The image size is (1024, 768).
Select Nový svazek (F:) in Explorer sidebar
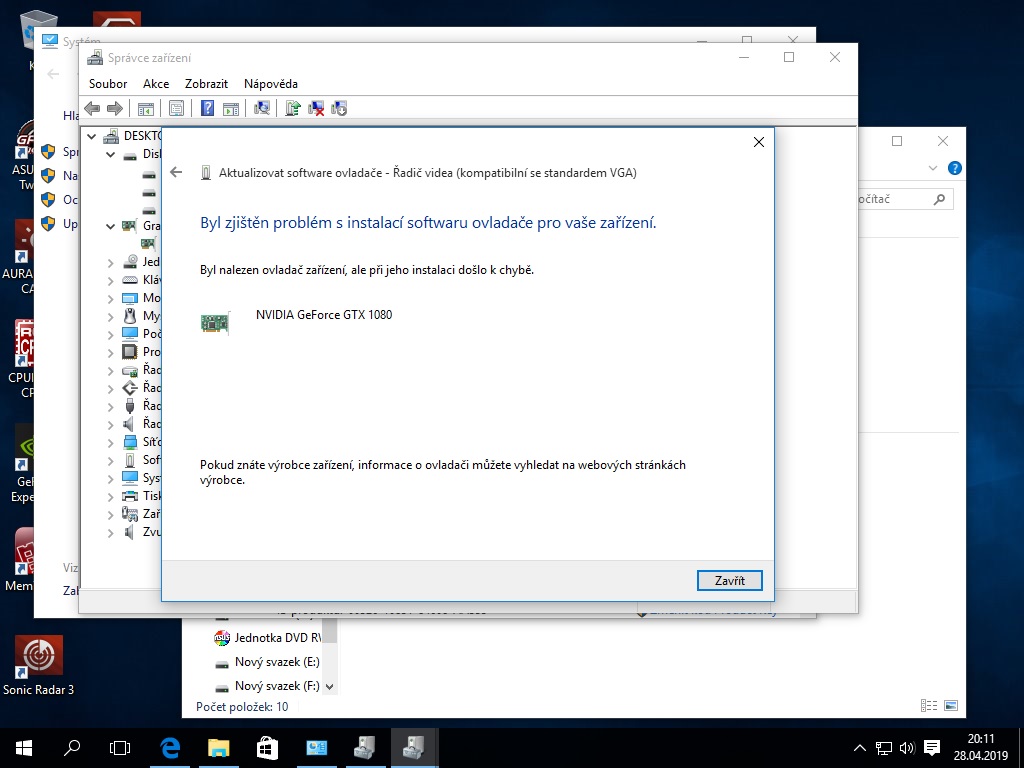(x=268, y=686)
